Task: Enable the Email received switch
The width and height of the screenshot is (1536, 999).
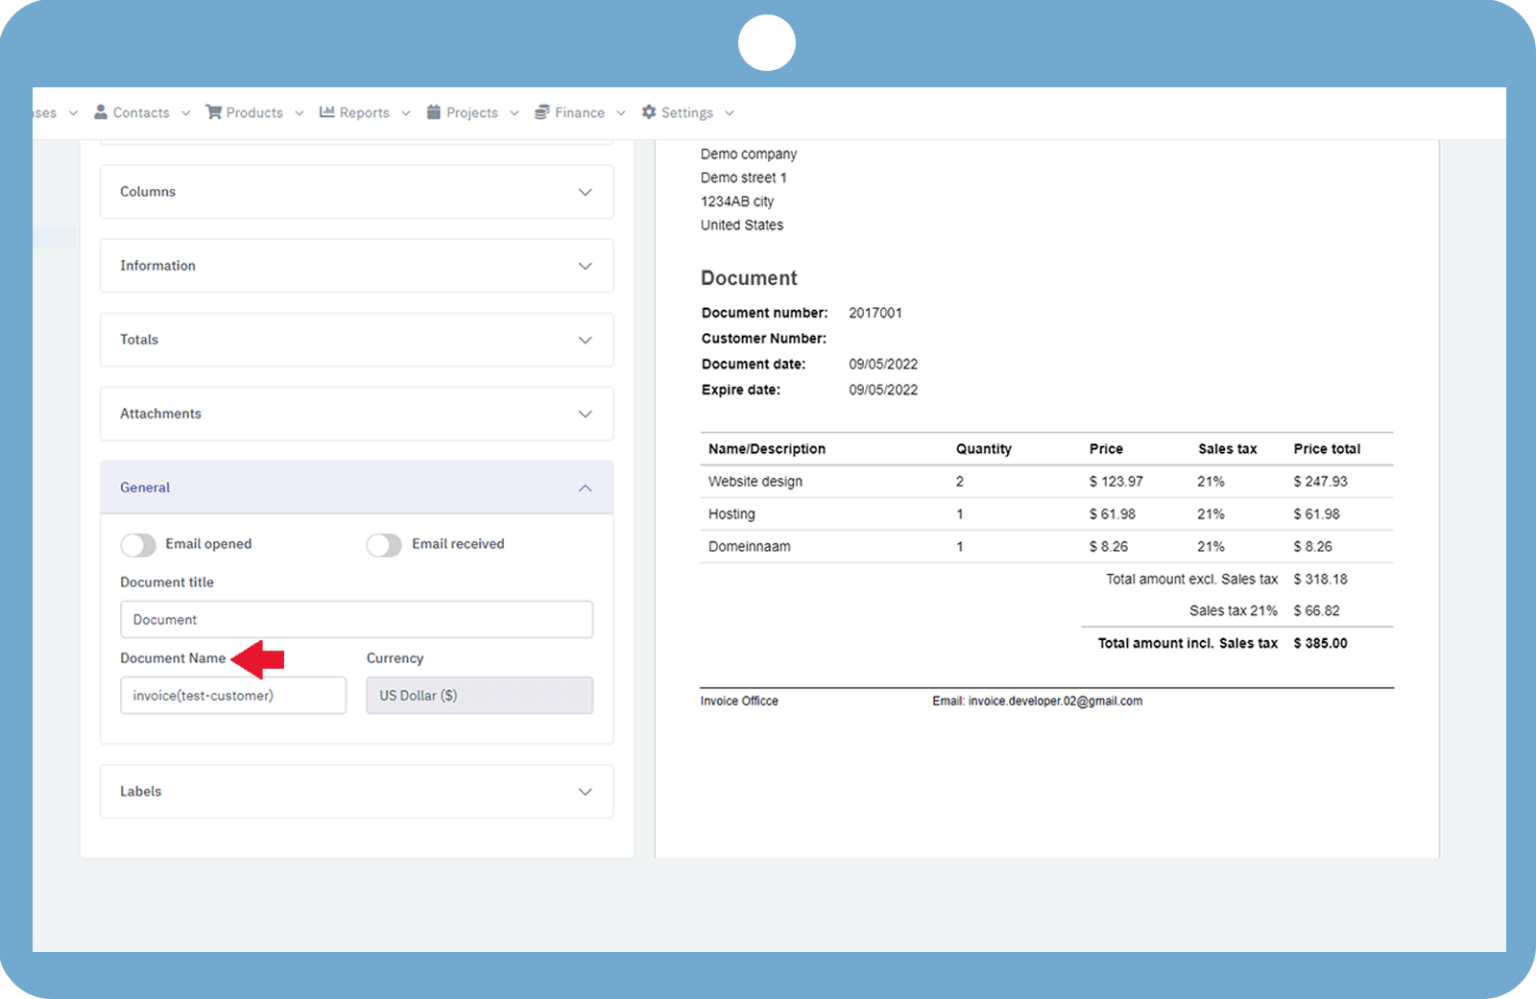Action: click(x=384, y=545)
